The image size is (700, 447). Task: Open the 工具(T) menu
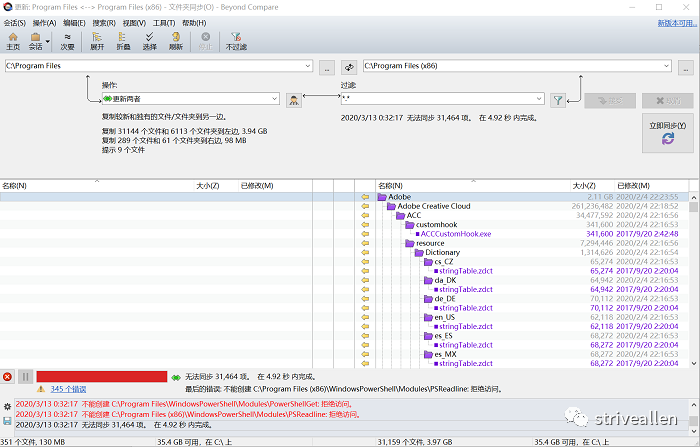tap(164, 23)
